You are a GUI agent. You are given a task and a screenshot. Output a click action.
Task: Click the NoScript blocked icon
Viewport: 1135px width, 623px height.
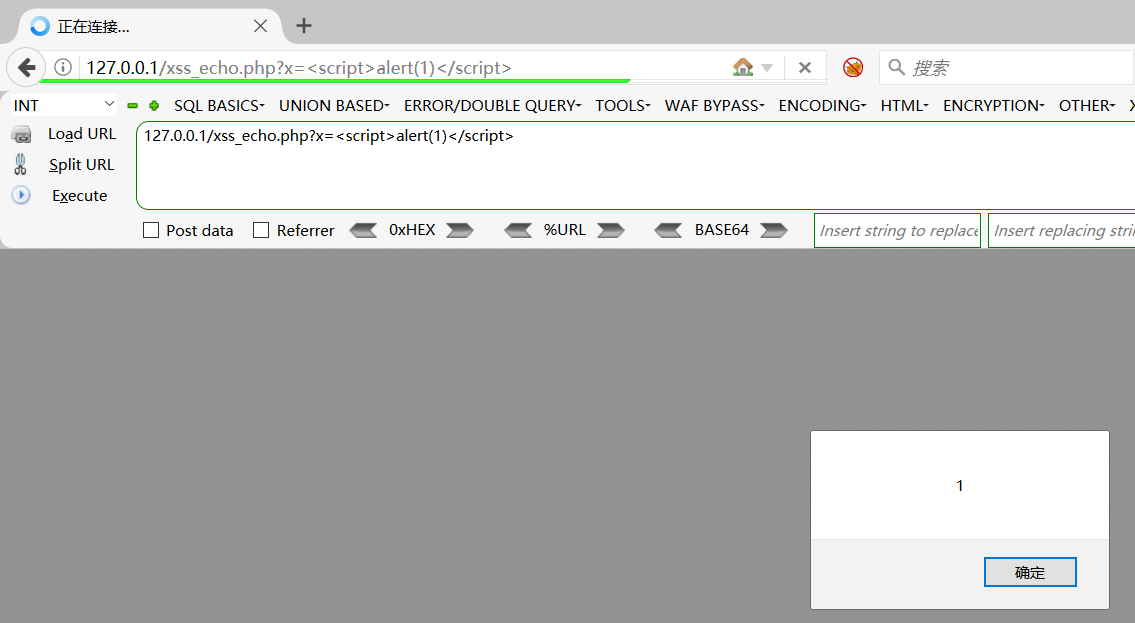853,67
